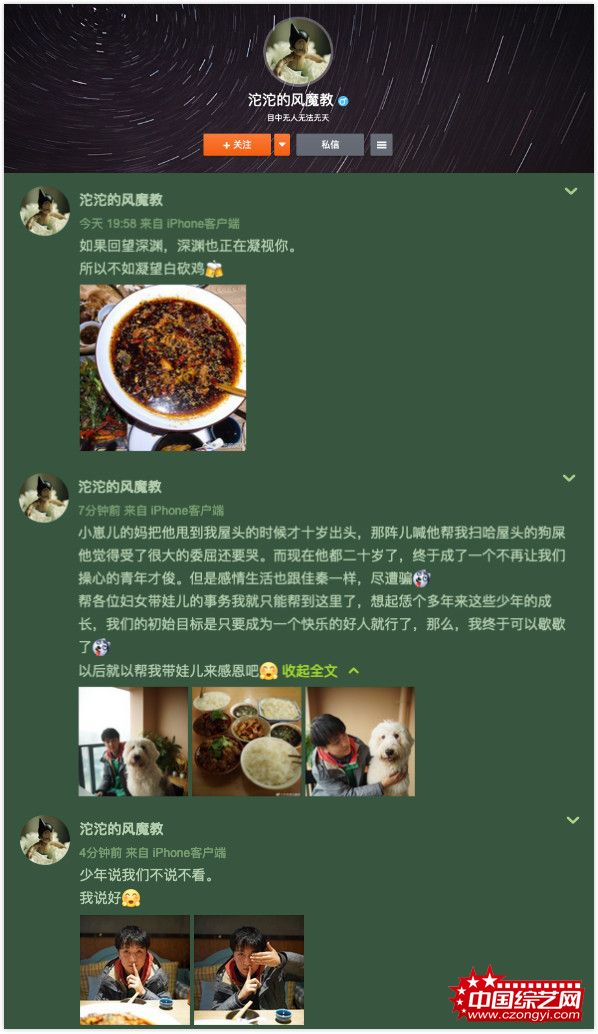The width and height of the screenshot is (598, 1034).
Task: Open the third post author's avatar
Action: [44, 840]
